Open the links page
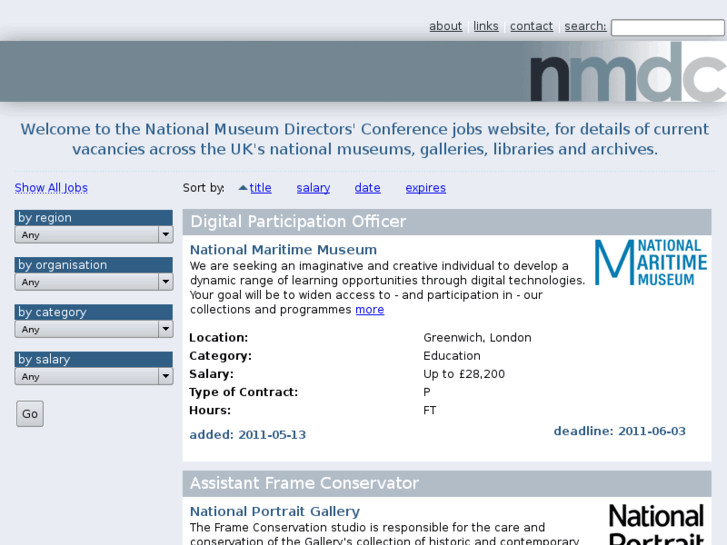Image resolution: width=727 pixels, height=545 pixels. [486, 26]
